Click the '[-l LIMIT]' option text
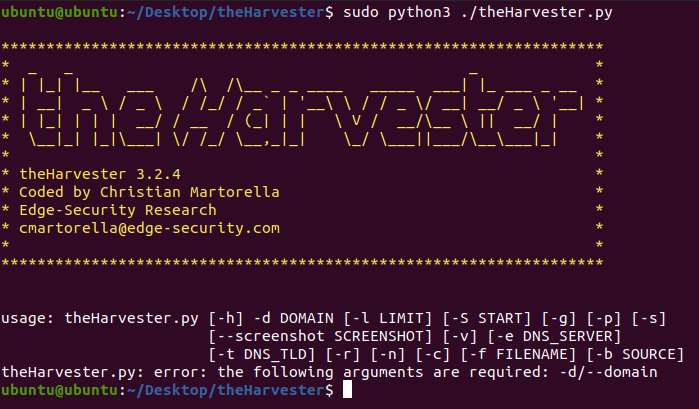 click(x=388, y=318)
